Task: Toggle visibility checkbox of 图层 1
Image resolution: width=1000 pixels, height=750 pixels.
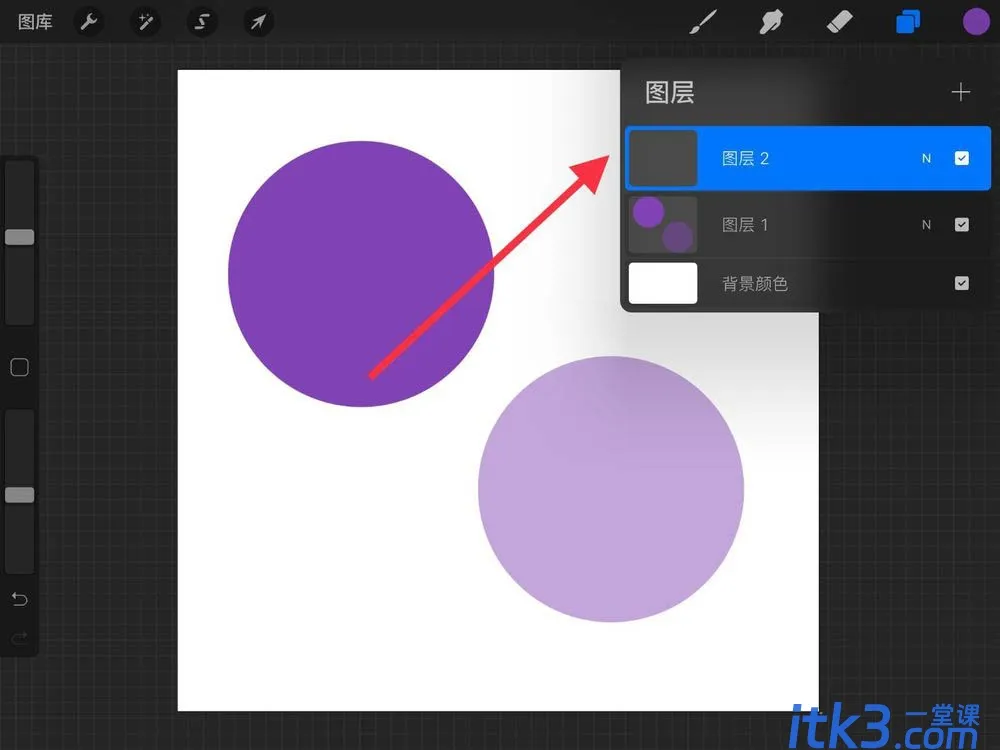Action: (962, 224)
